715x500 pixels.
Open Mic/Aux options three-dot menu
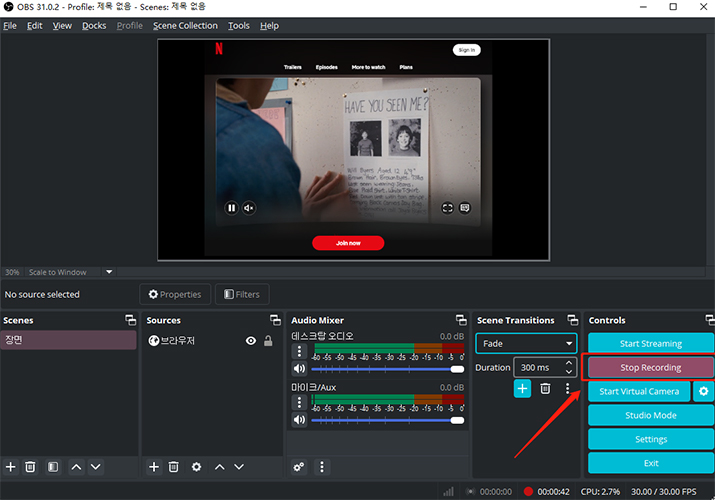click(299, 402)
